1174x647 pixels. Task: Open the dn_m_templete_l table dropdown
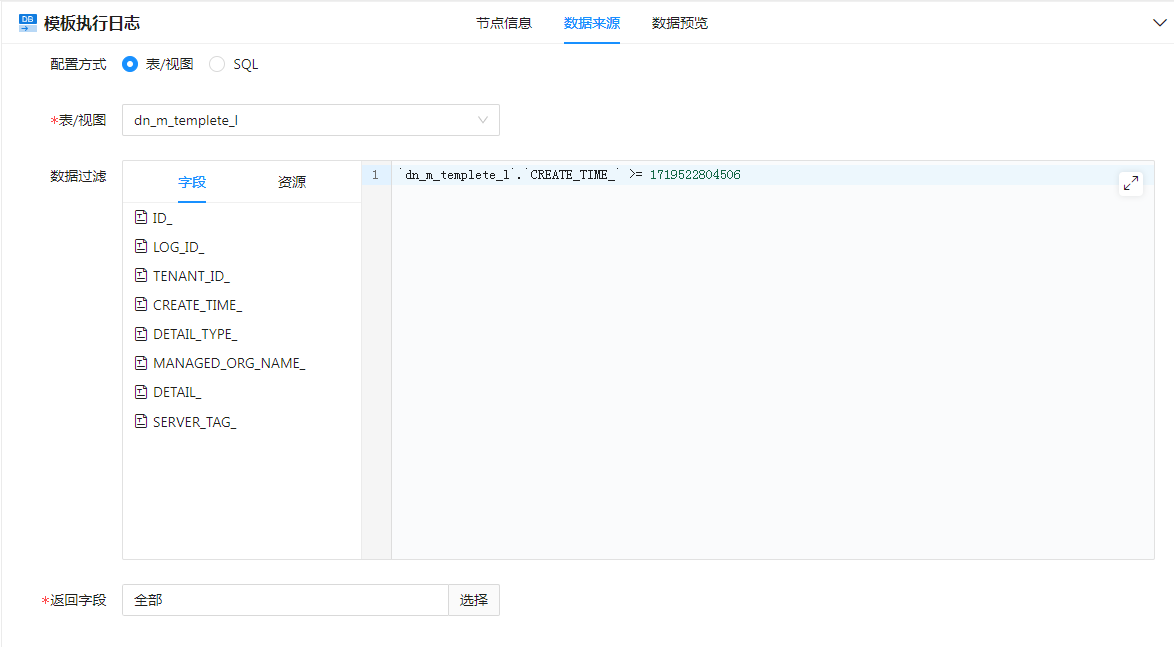(x=310, y=120)
